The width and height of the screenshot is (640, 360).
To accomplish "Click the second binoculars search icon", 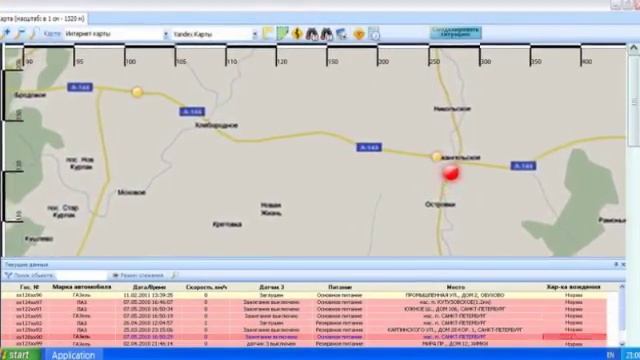I will [x=327, y=34].
